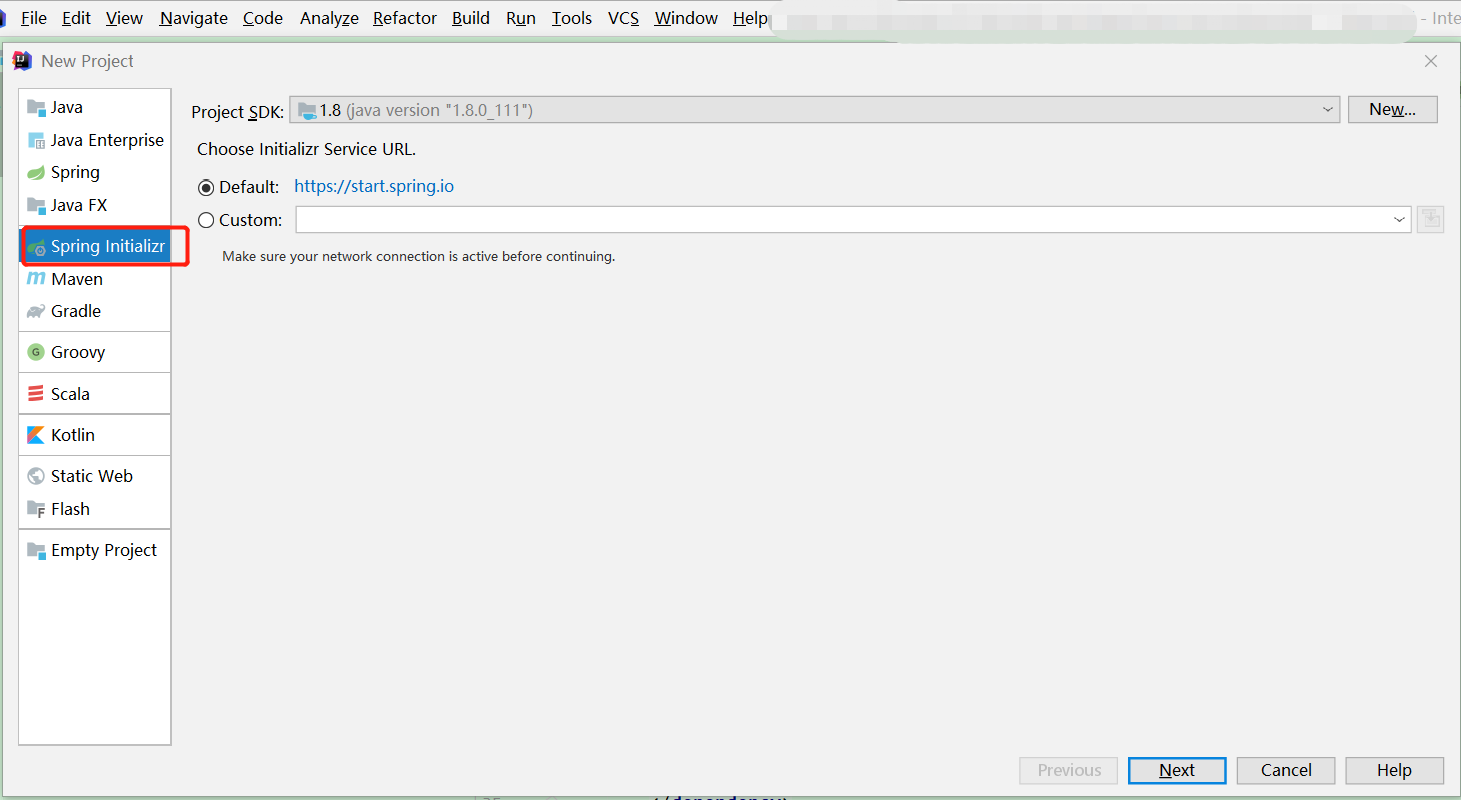Open the Tools menu
Screen dimensions: 1461x800
pyautogui.click(x=572, y=18)
